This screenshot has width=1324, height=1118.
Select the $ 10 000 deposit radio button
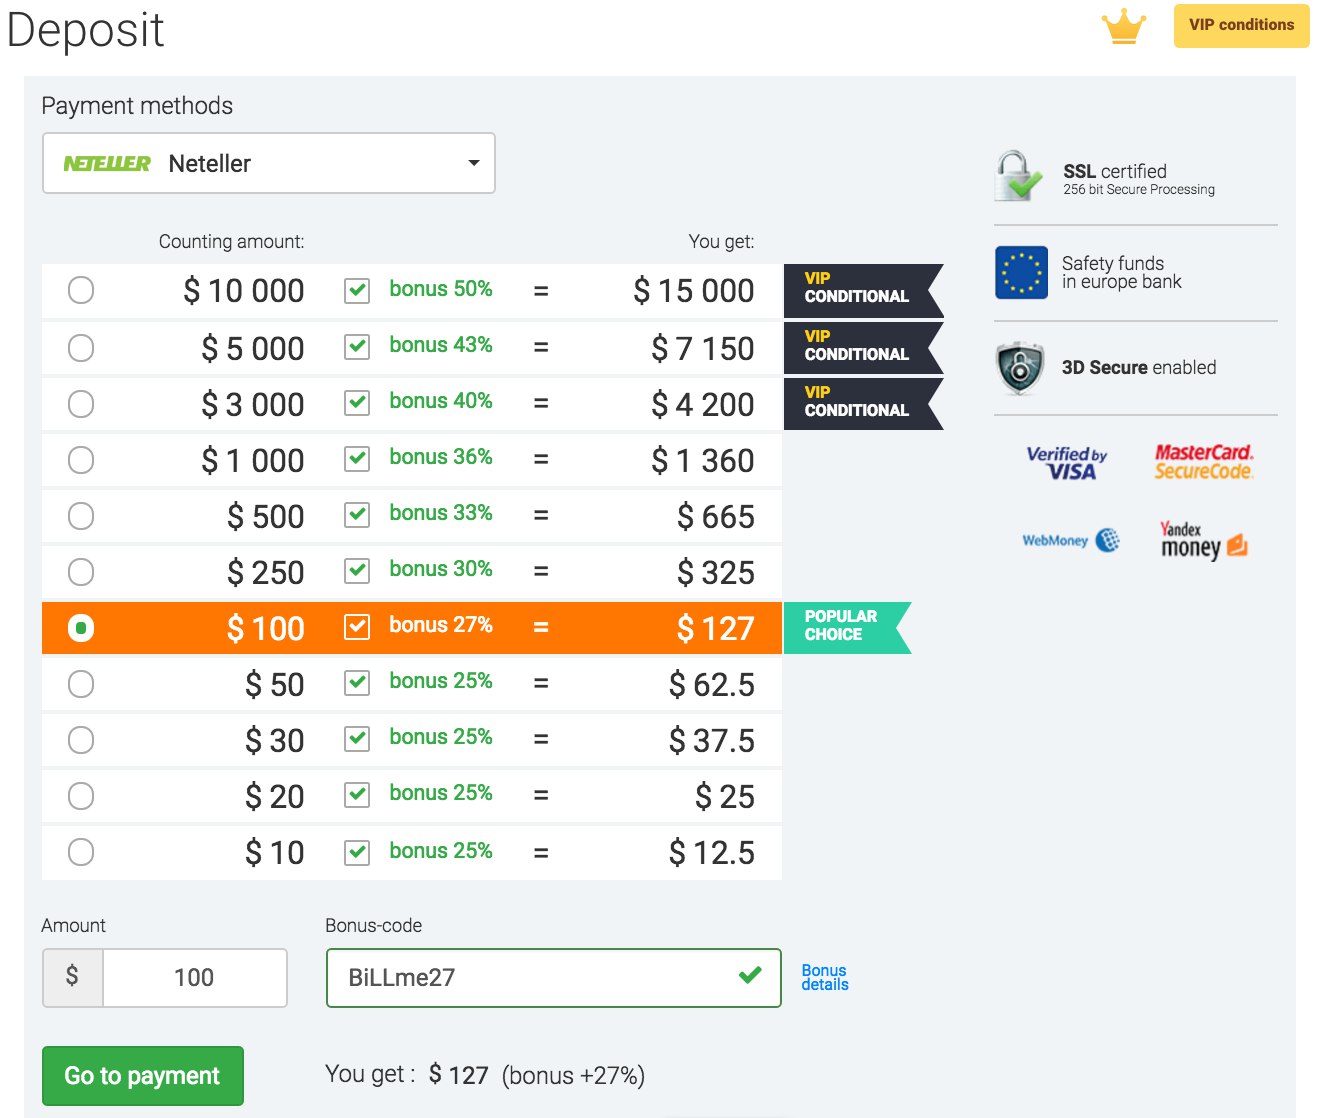tap(81, 290)
